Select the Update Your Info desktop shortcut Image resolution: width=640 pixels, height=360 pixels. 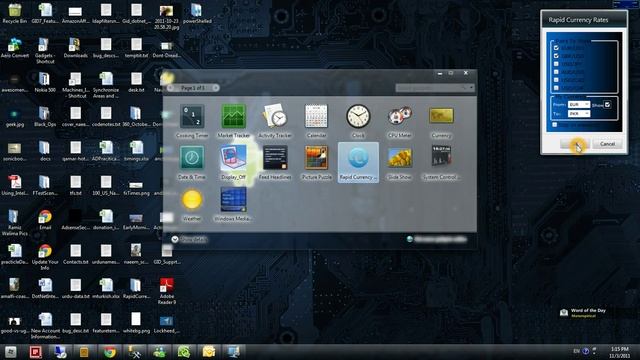coord(45,257)
